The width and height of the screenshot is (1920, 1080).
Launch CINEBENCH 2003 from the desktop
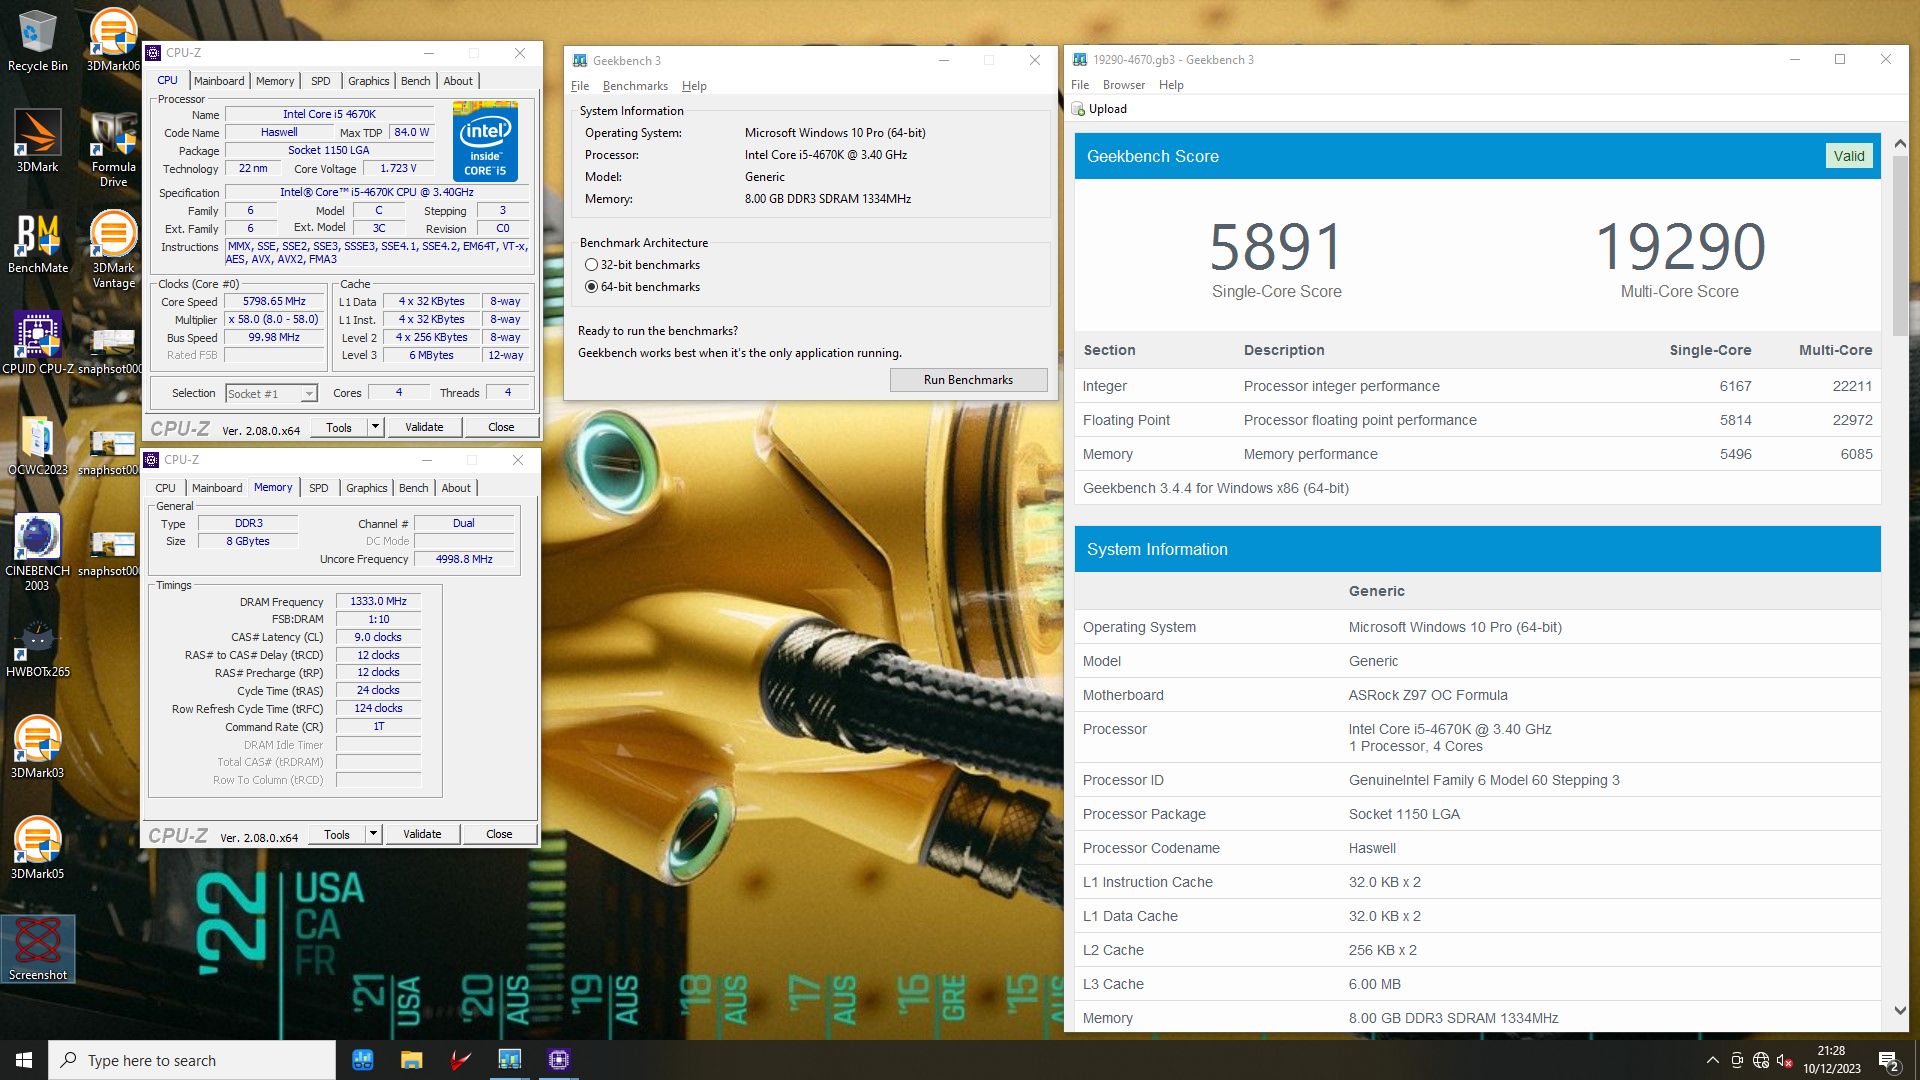[37, 553]
